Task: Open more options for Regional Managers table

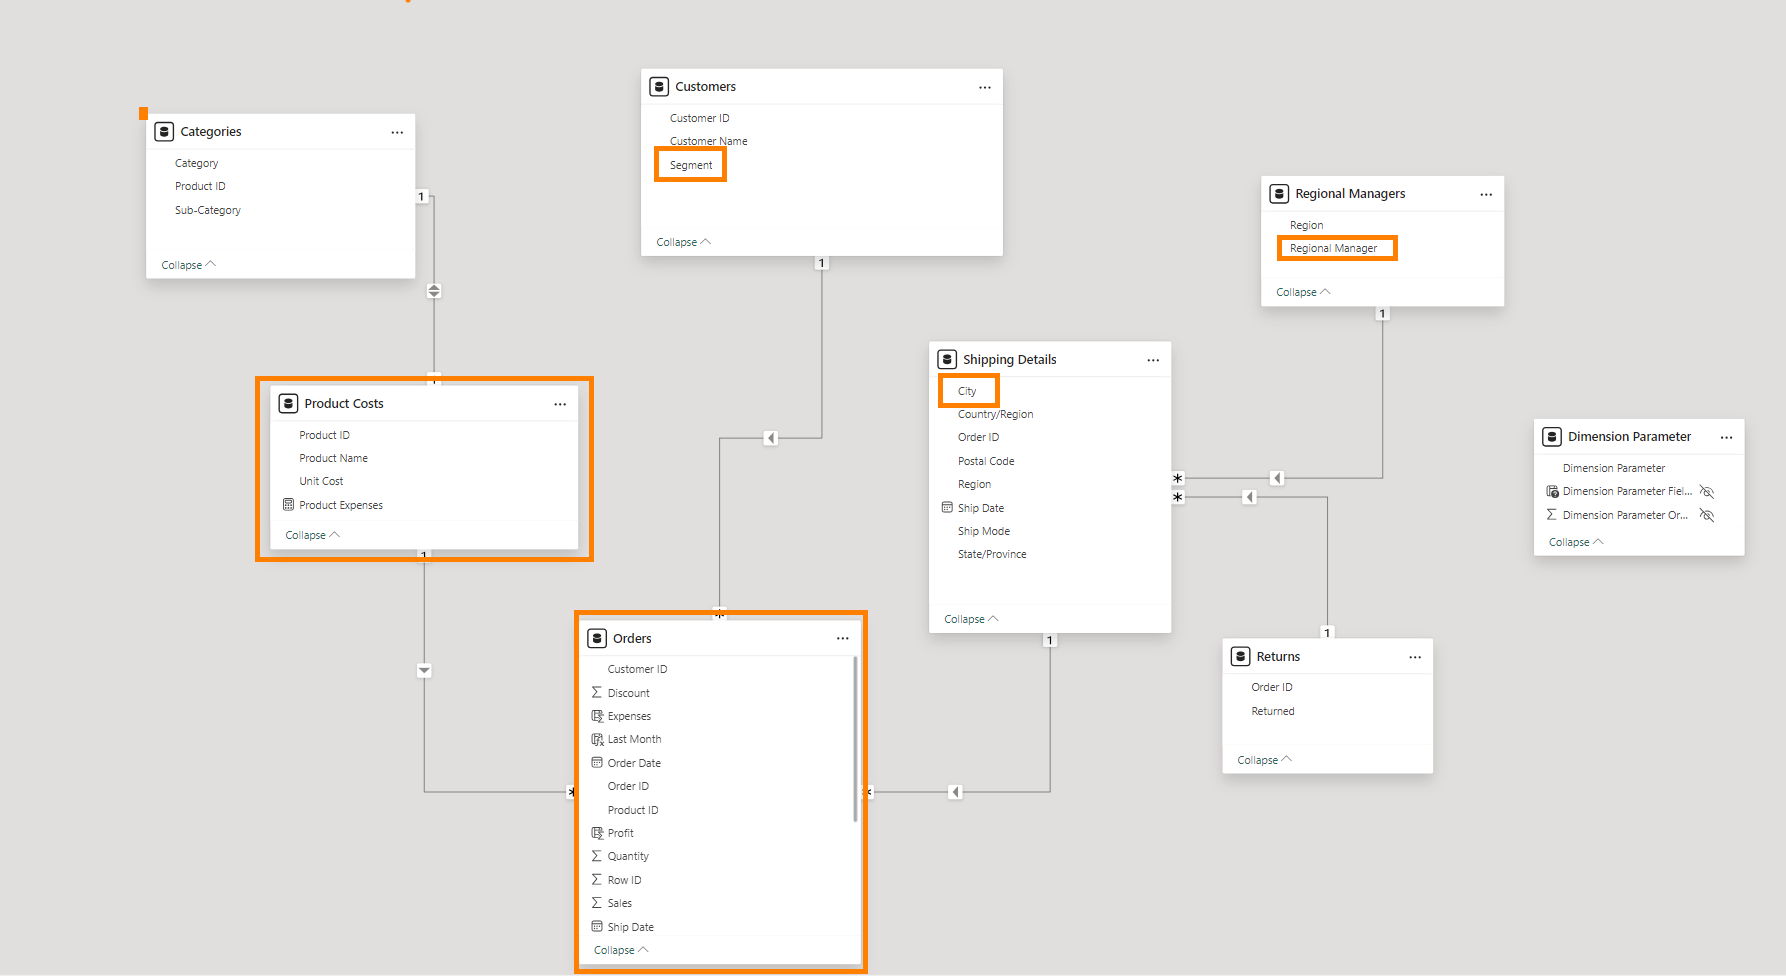Action: pyautogui.click(x=1486, y=194)
